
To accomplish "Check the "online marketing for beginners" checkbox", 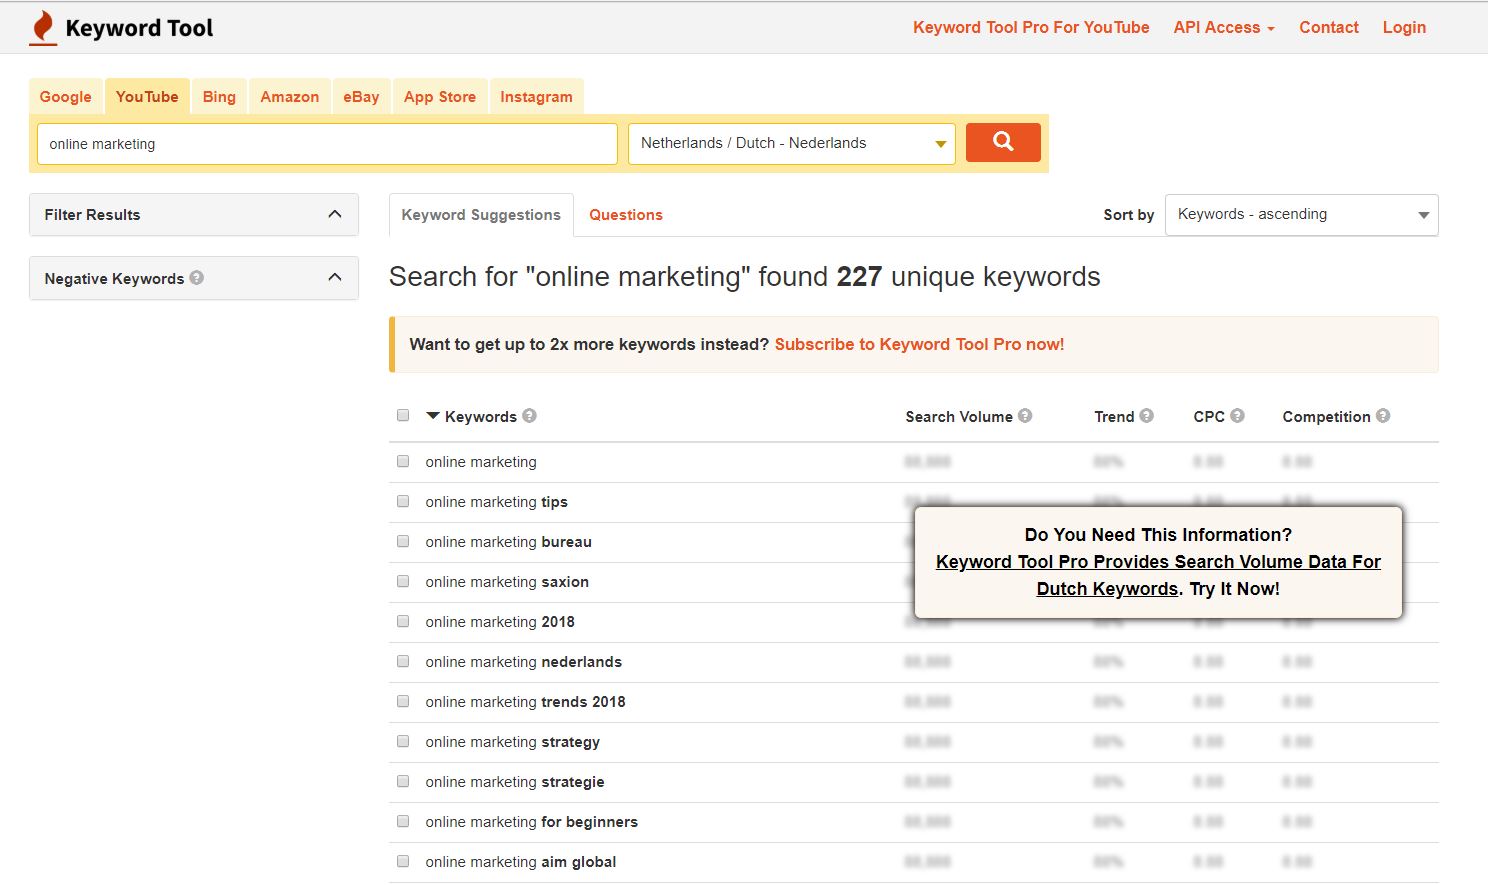I will 403,821.
